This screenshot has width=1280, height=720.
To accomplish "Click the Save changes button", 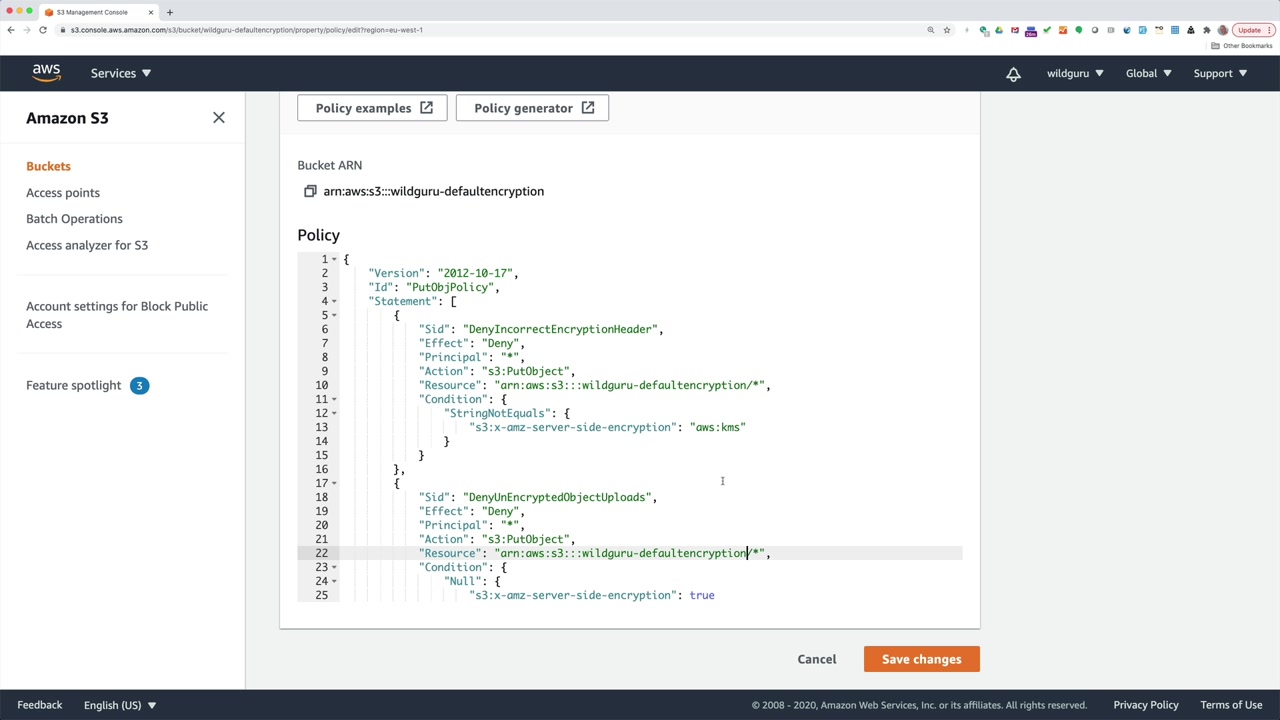I will pyautogui.click(x=921, y=659).
